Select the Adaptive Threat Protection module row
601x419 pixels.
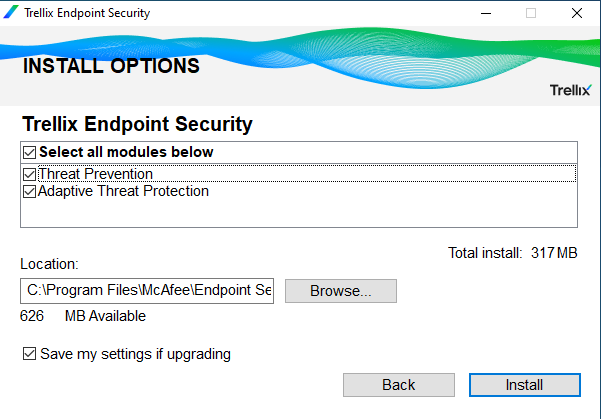(299, 191)
